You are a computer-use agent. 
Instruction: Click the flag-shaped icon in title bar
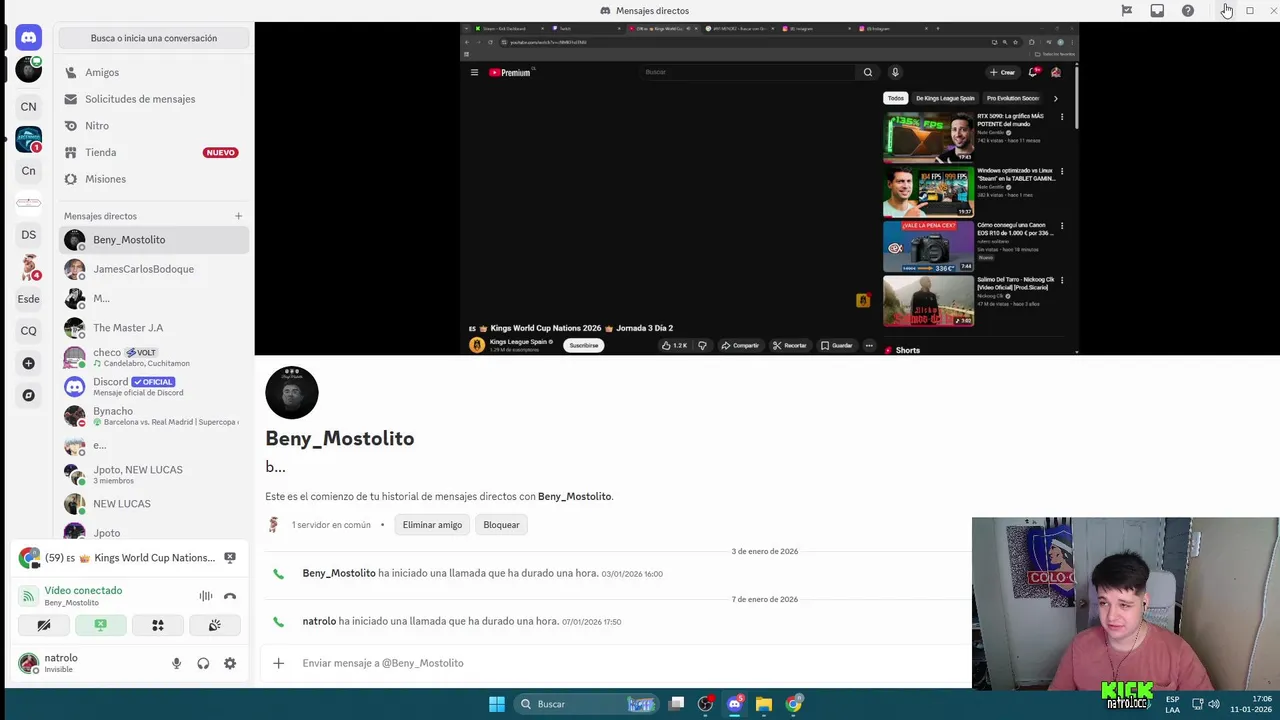(x=1127, y=10)
